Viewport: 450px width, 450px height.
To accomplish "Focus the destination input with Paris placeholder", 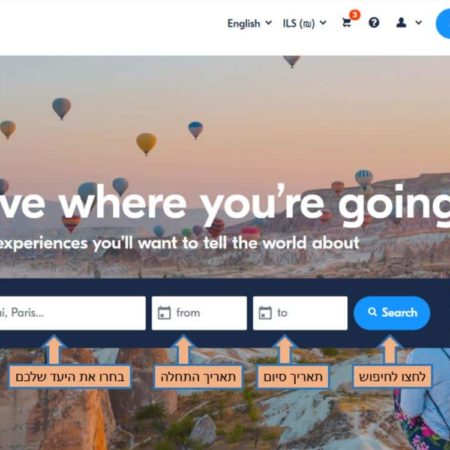I will (73, 313).
